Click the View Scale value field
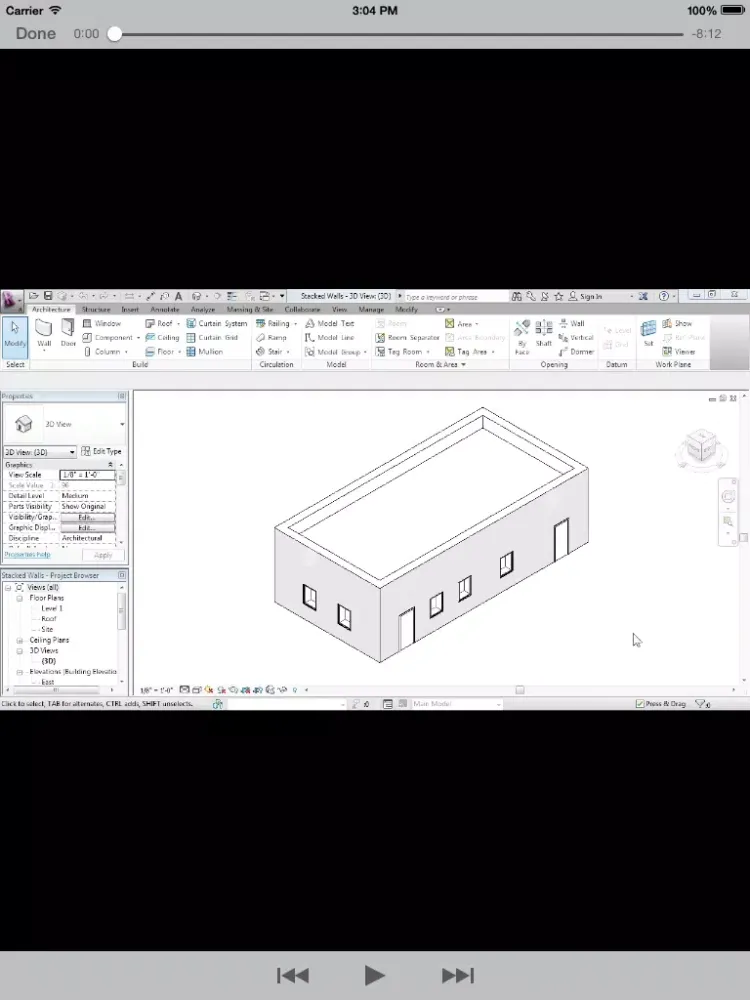 [87, 474]
